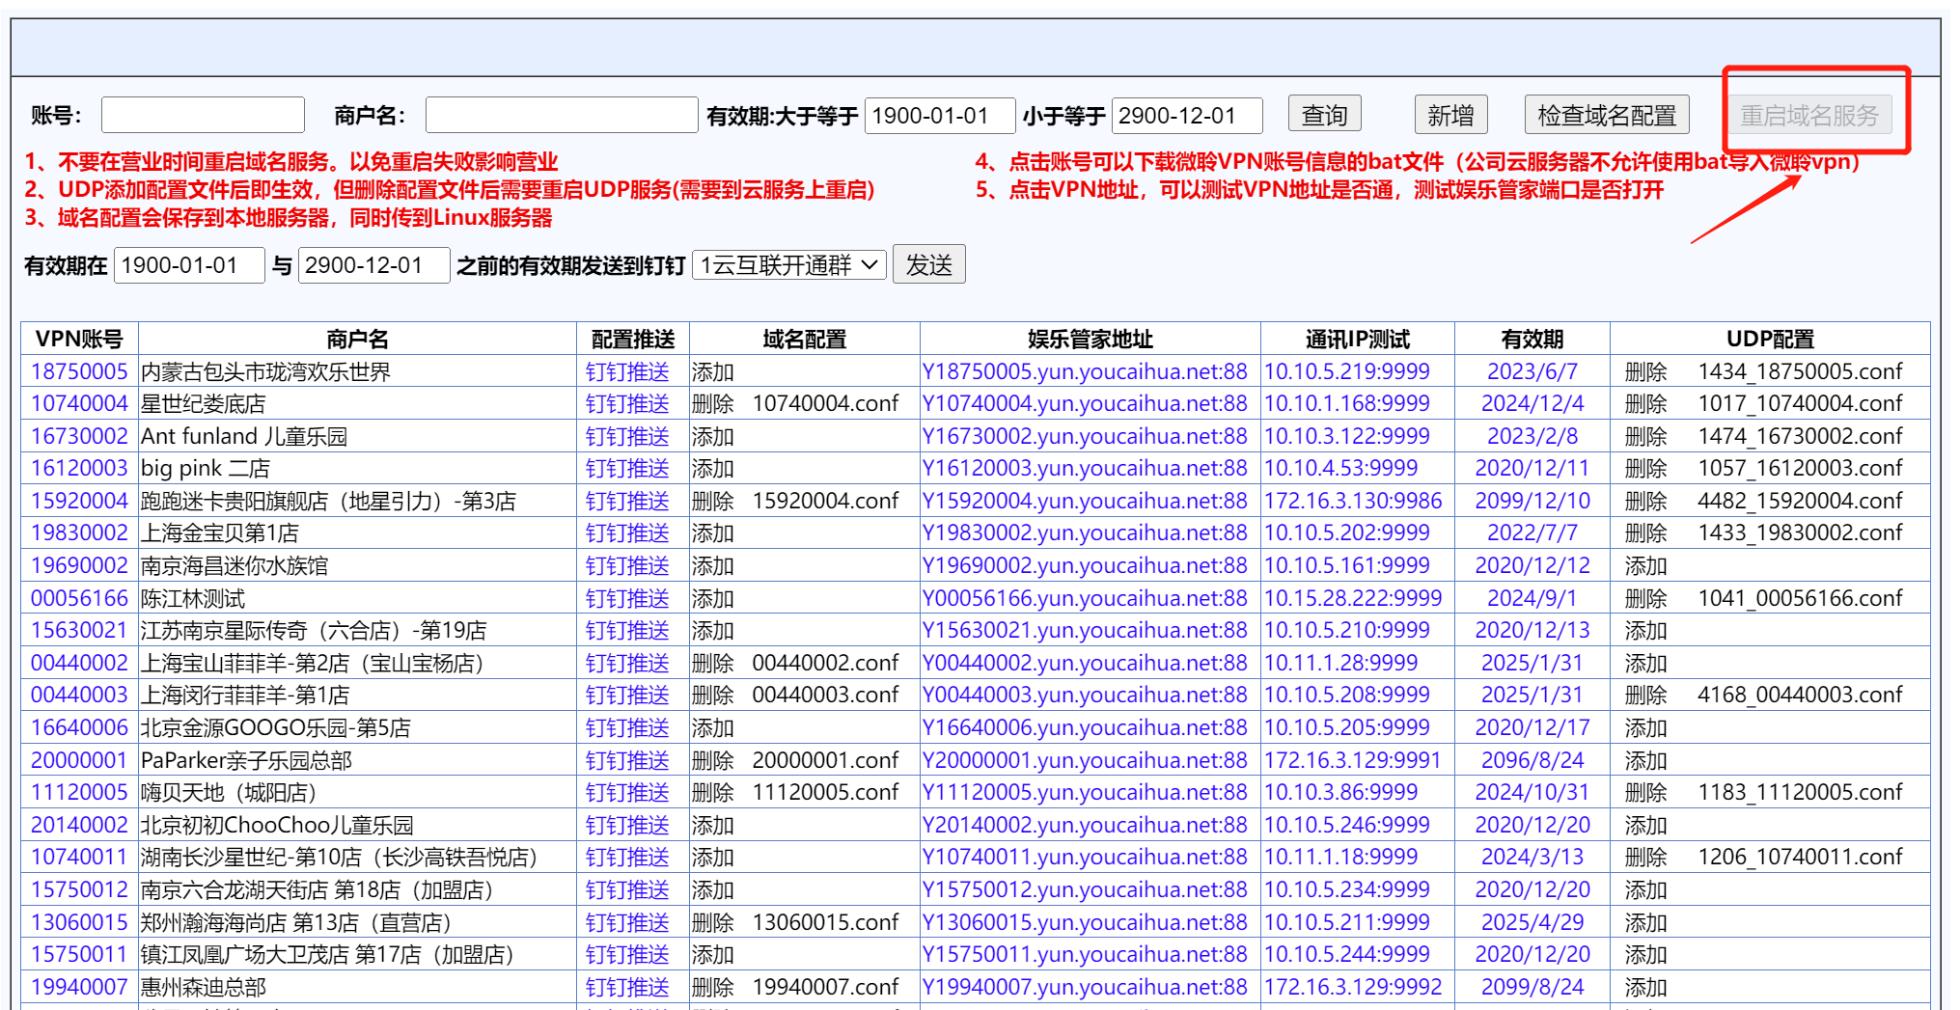
Task: Open VPN account 20000001 link
Action: (79, 760)
